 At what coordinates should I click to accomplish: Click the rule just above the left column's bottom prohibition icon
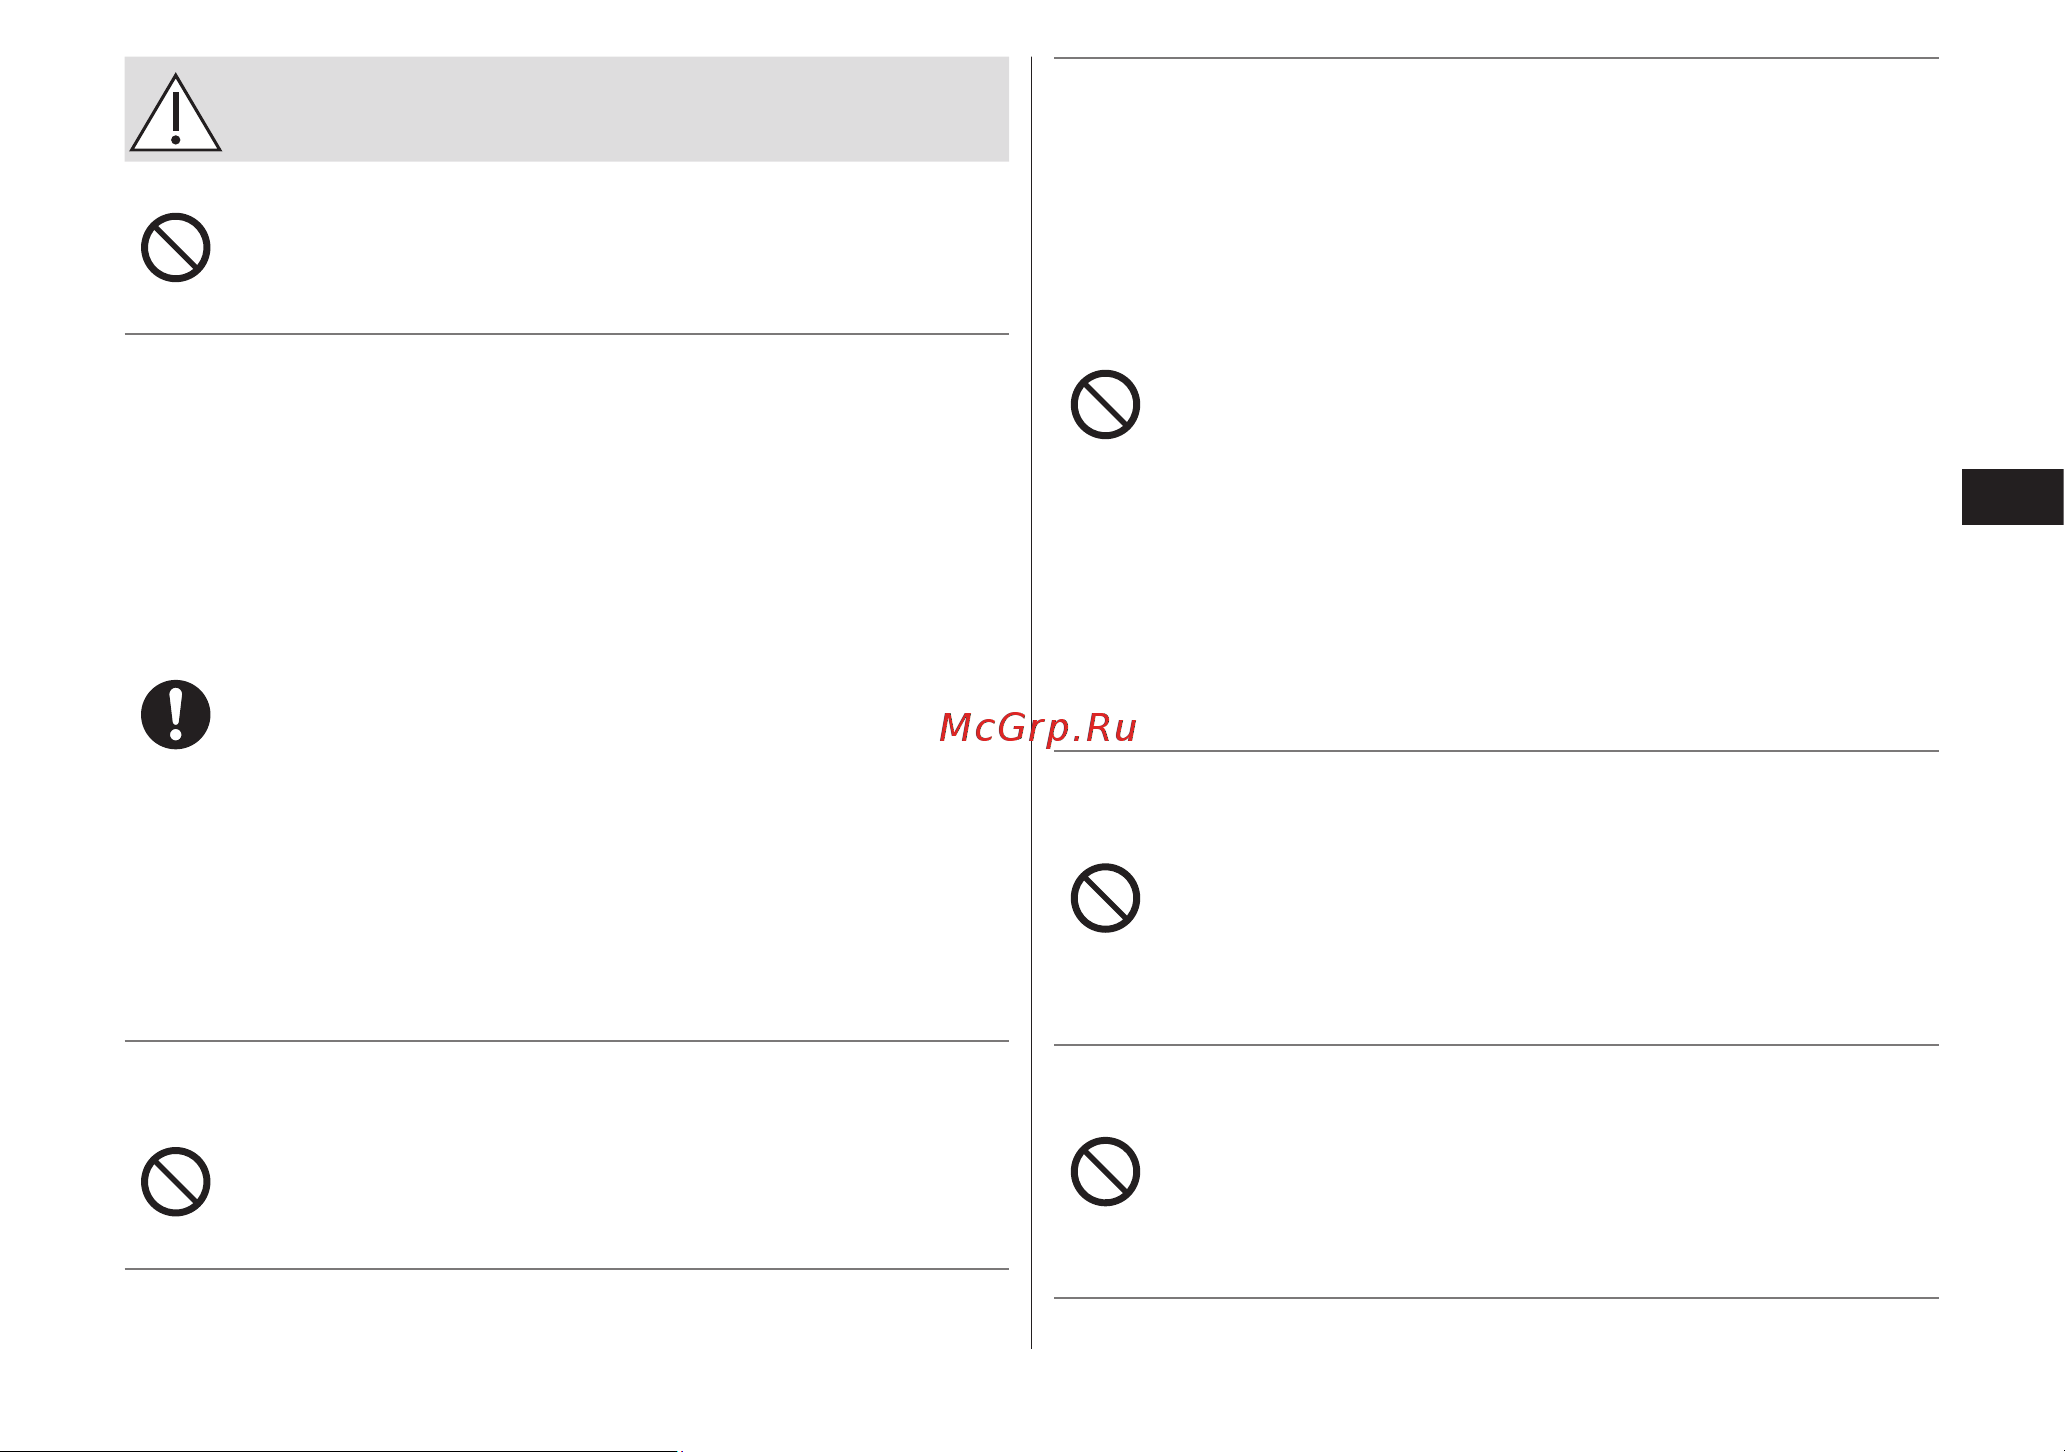click(566, 1041)
